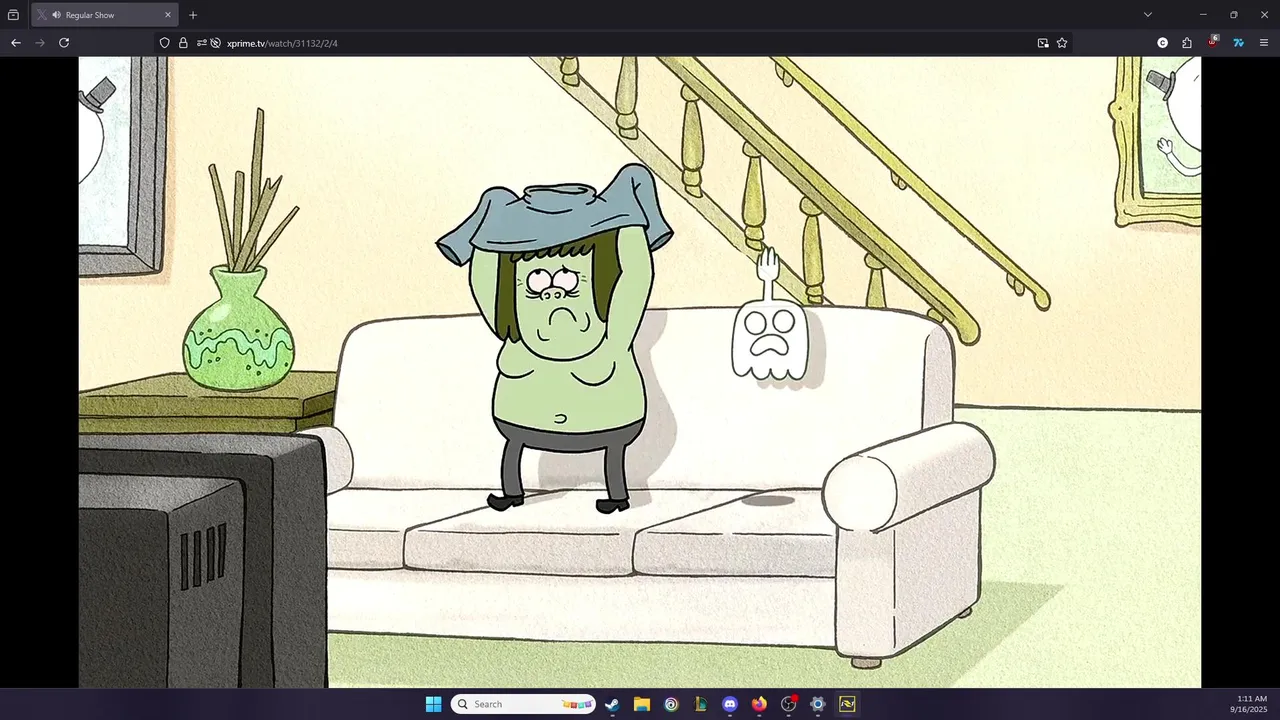Open a new browser tab

pyautogui.click(x=193, y=15)
